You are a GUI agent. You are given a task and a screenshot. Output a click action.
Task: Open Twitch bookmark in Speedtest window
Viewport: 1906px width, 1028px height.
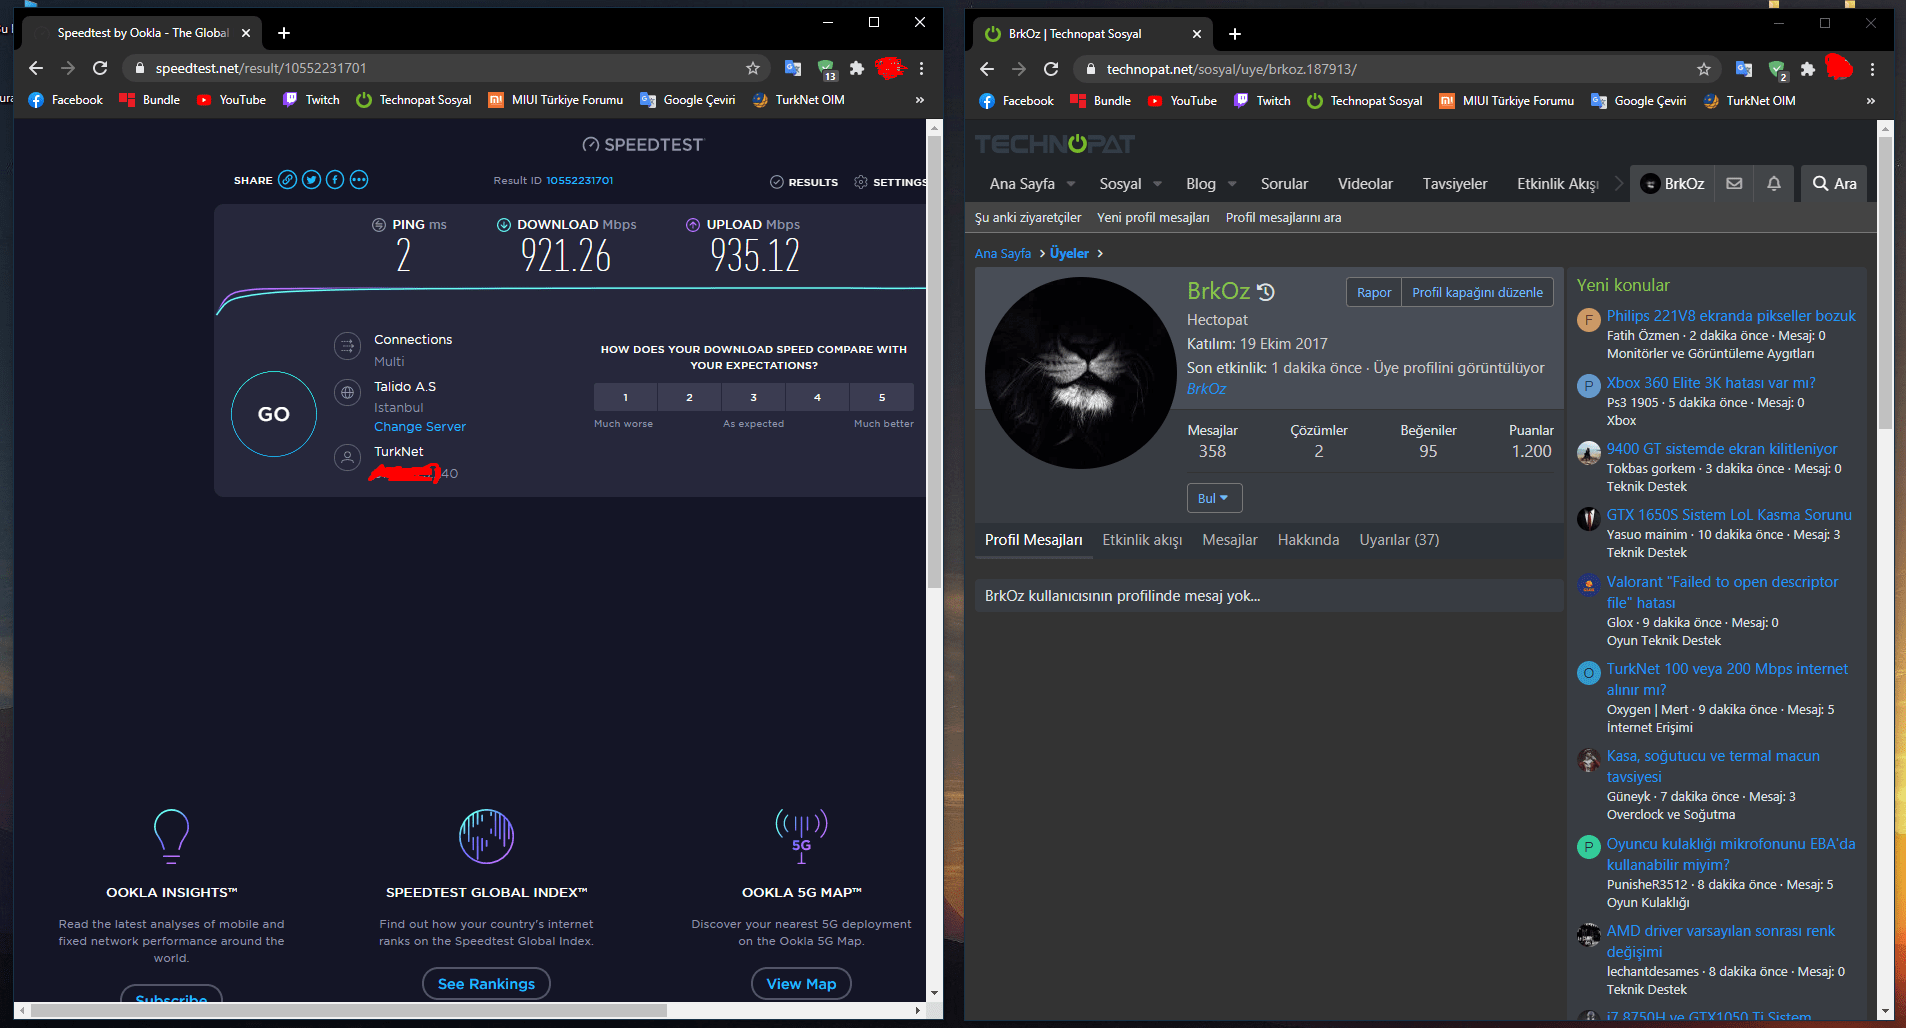point(312,100)
